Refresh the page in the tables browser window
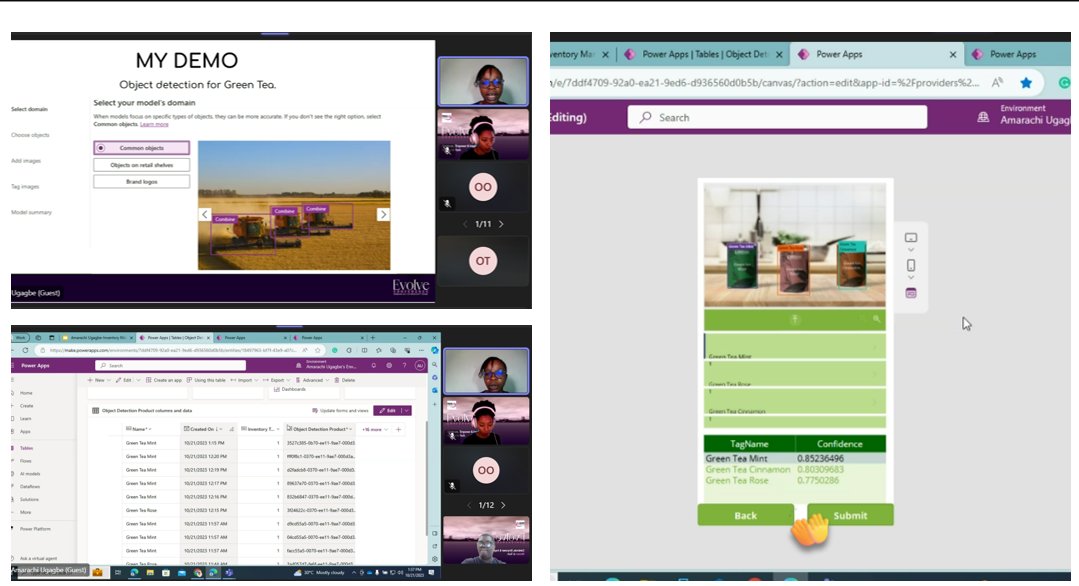Screen dimensions: 1079x586 tap(25, 350)
